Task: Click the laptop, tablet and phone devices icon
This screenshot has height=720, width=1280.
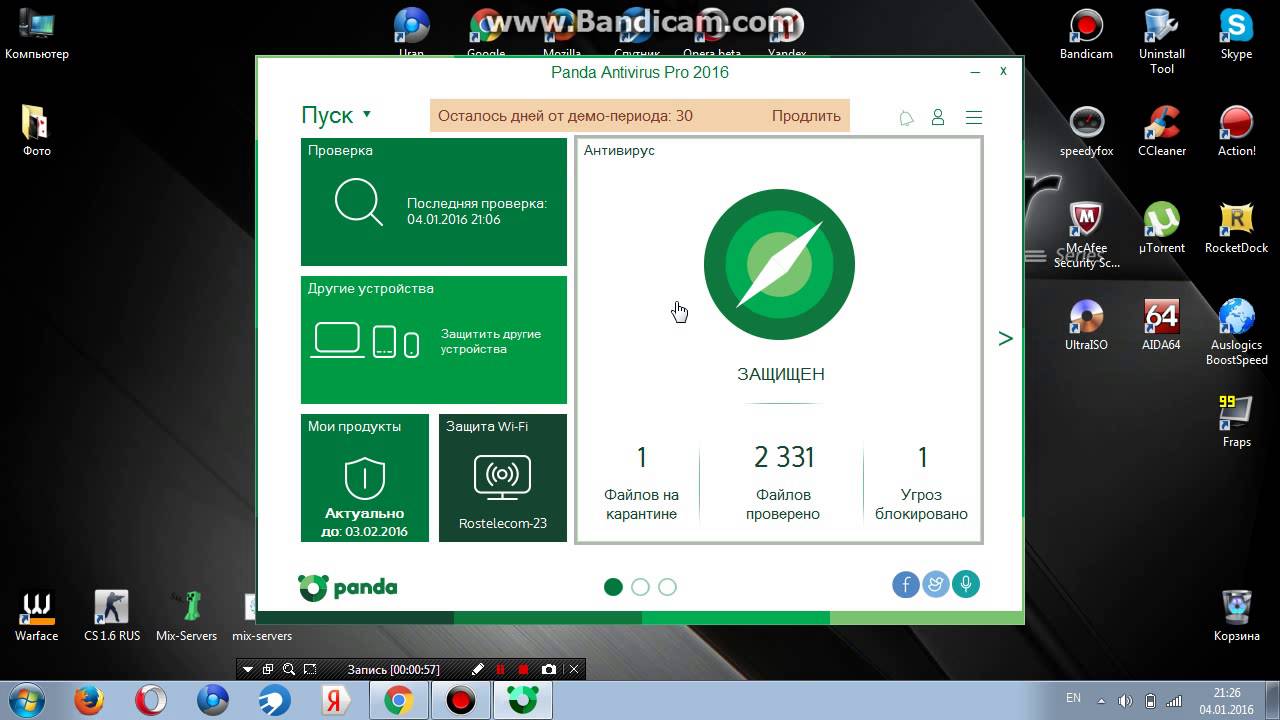Action: click(366, 340)
